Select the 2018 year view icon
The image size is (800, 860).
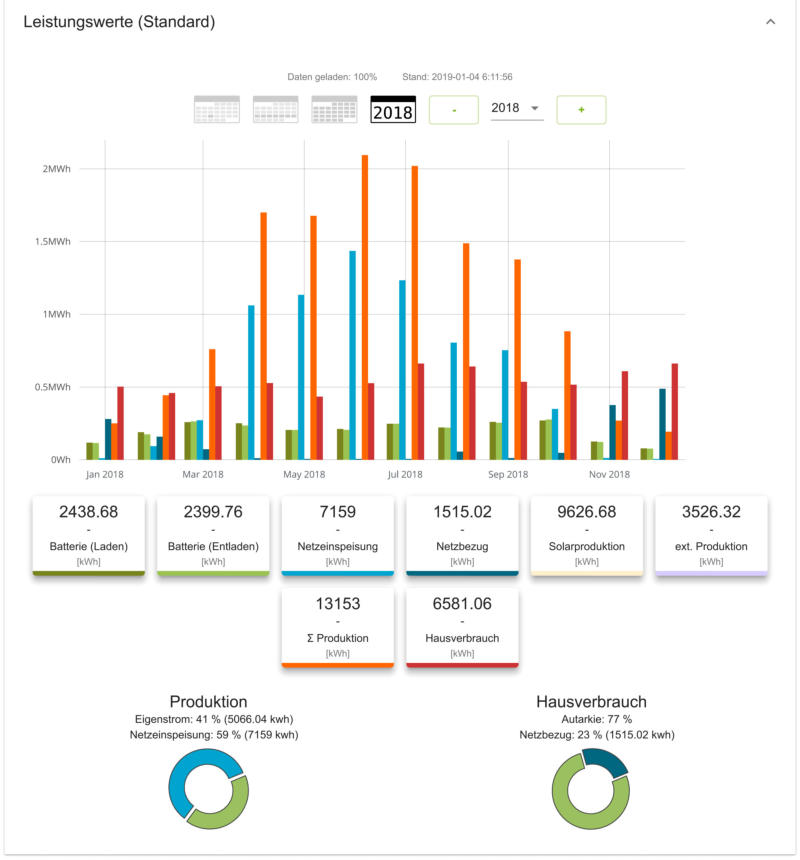click(393, 109)
